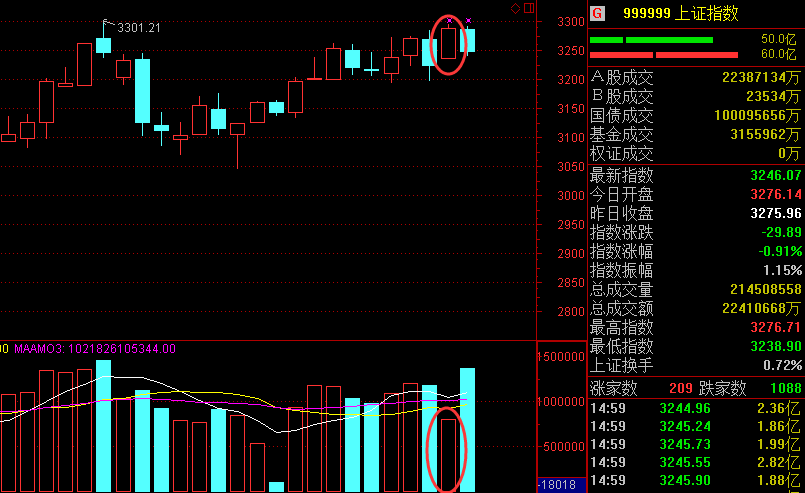Select the tick row with price 3245.24

point(696,427)
